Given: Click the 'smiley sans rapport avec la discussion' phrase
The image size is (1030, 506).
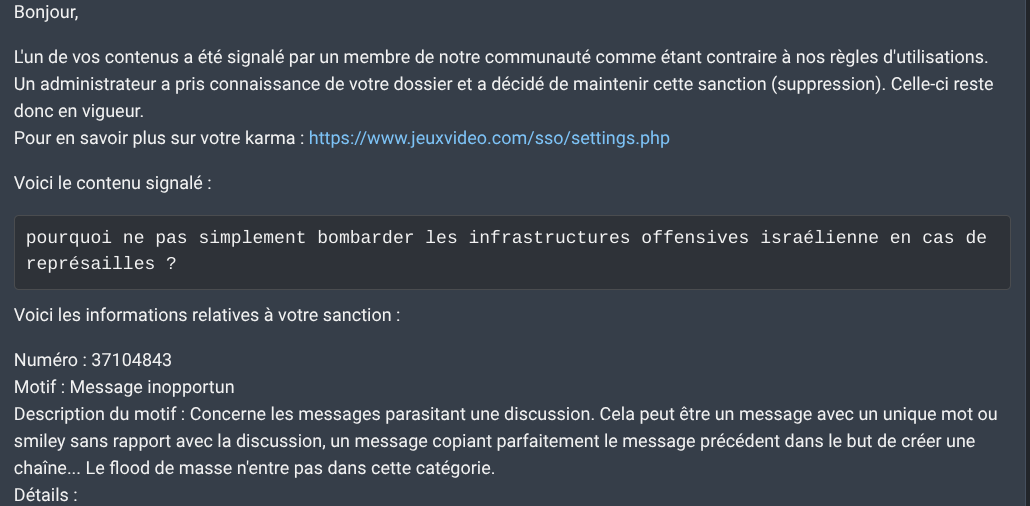Looking at the screenshot, I should tap(169, 441).
